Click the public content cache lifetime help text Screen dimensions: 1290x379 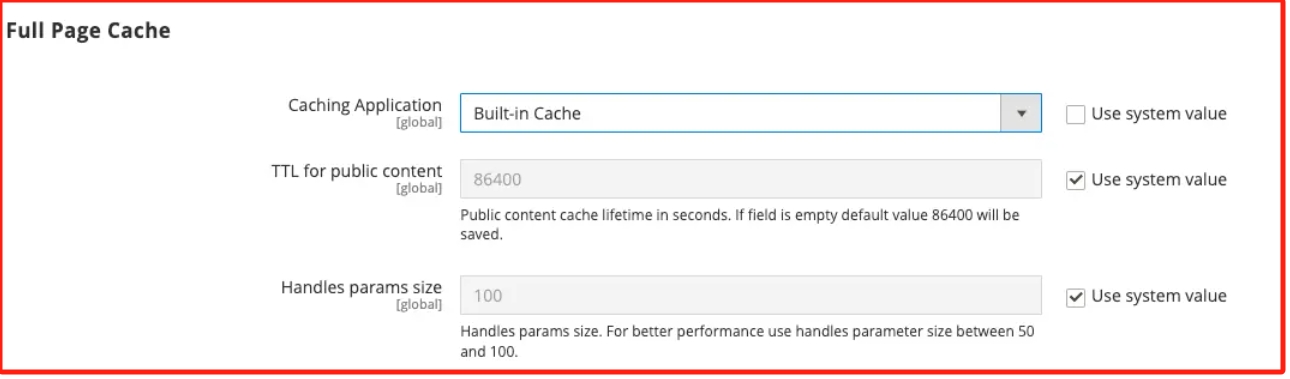[740, 225]
